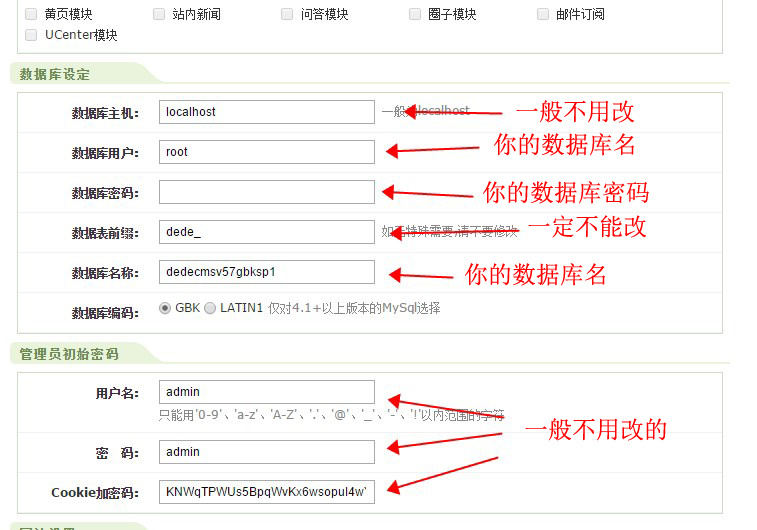Click the 用户名 label

click(117, 394)
